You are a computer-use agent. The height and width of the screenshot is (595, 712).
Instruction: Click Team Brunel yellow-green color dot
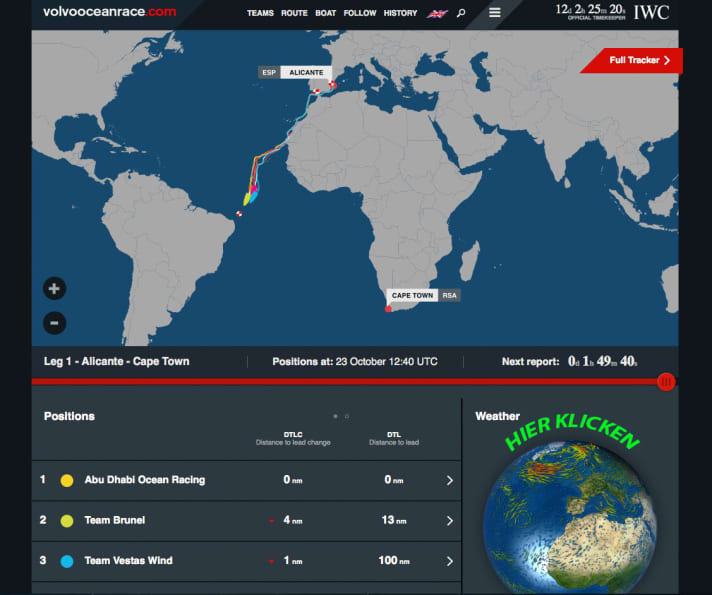pos(67,521)
